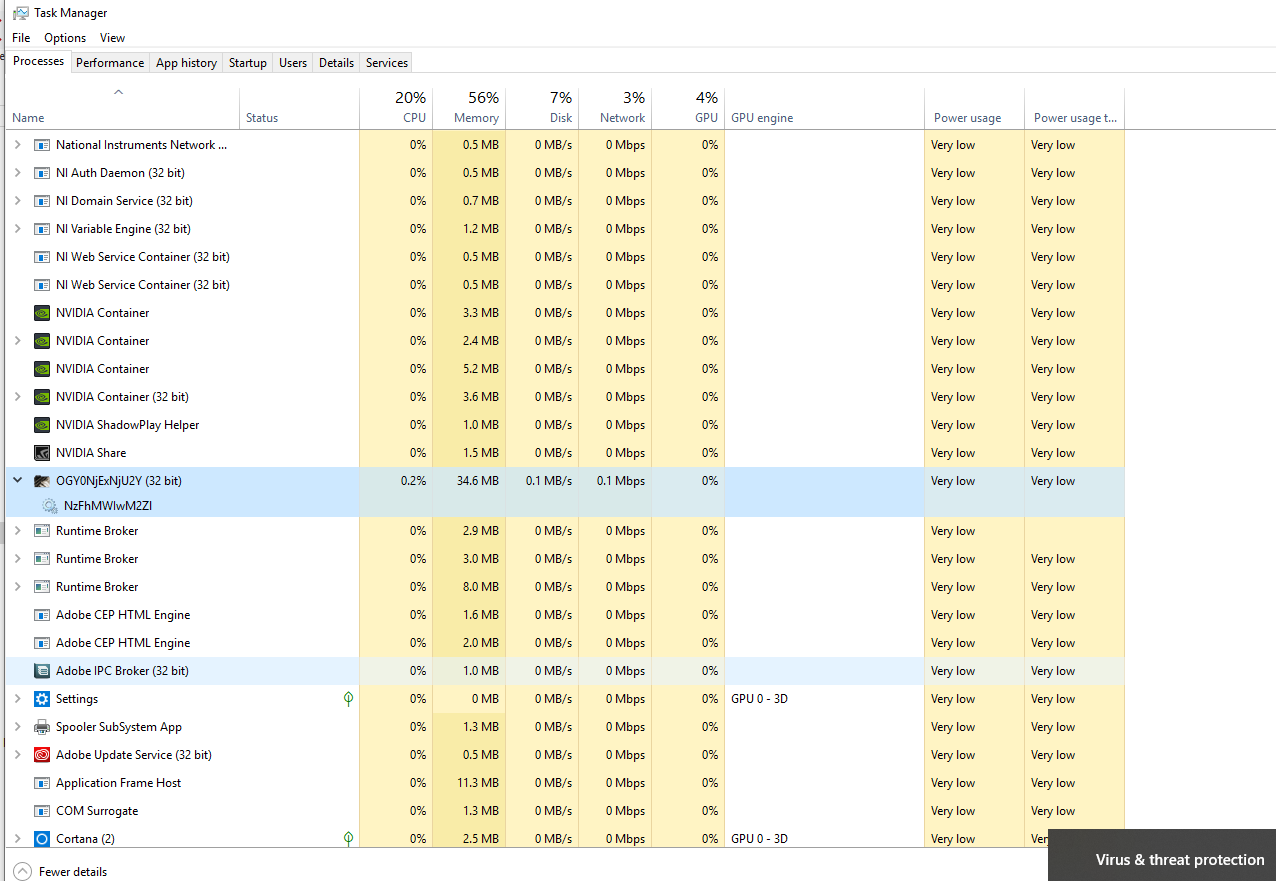Sort by the Power usage column header
This screenshot has width=1276, height=881.
click(974, 109)
